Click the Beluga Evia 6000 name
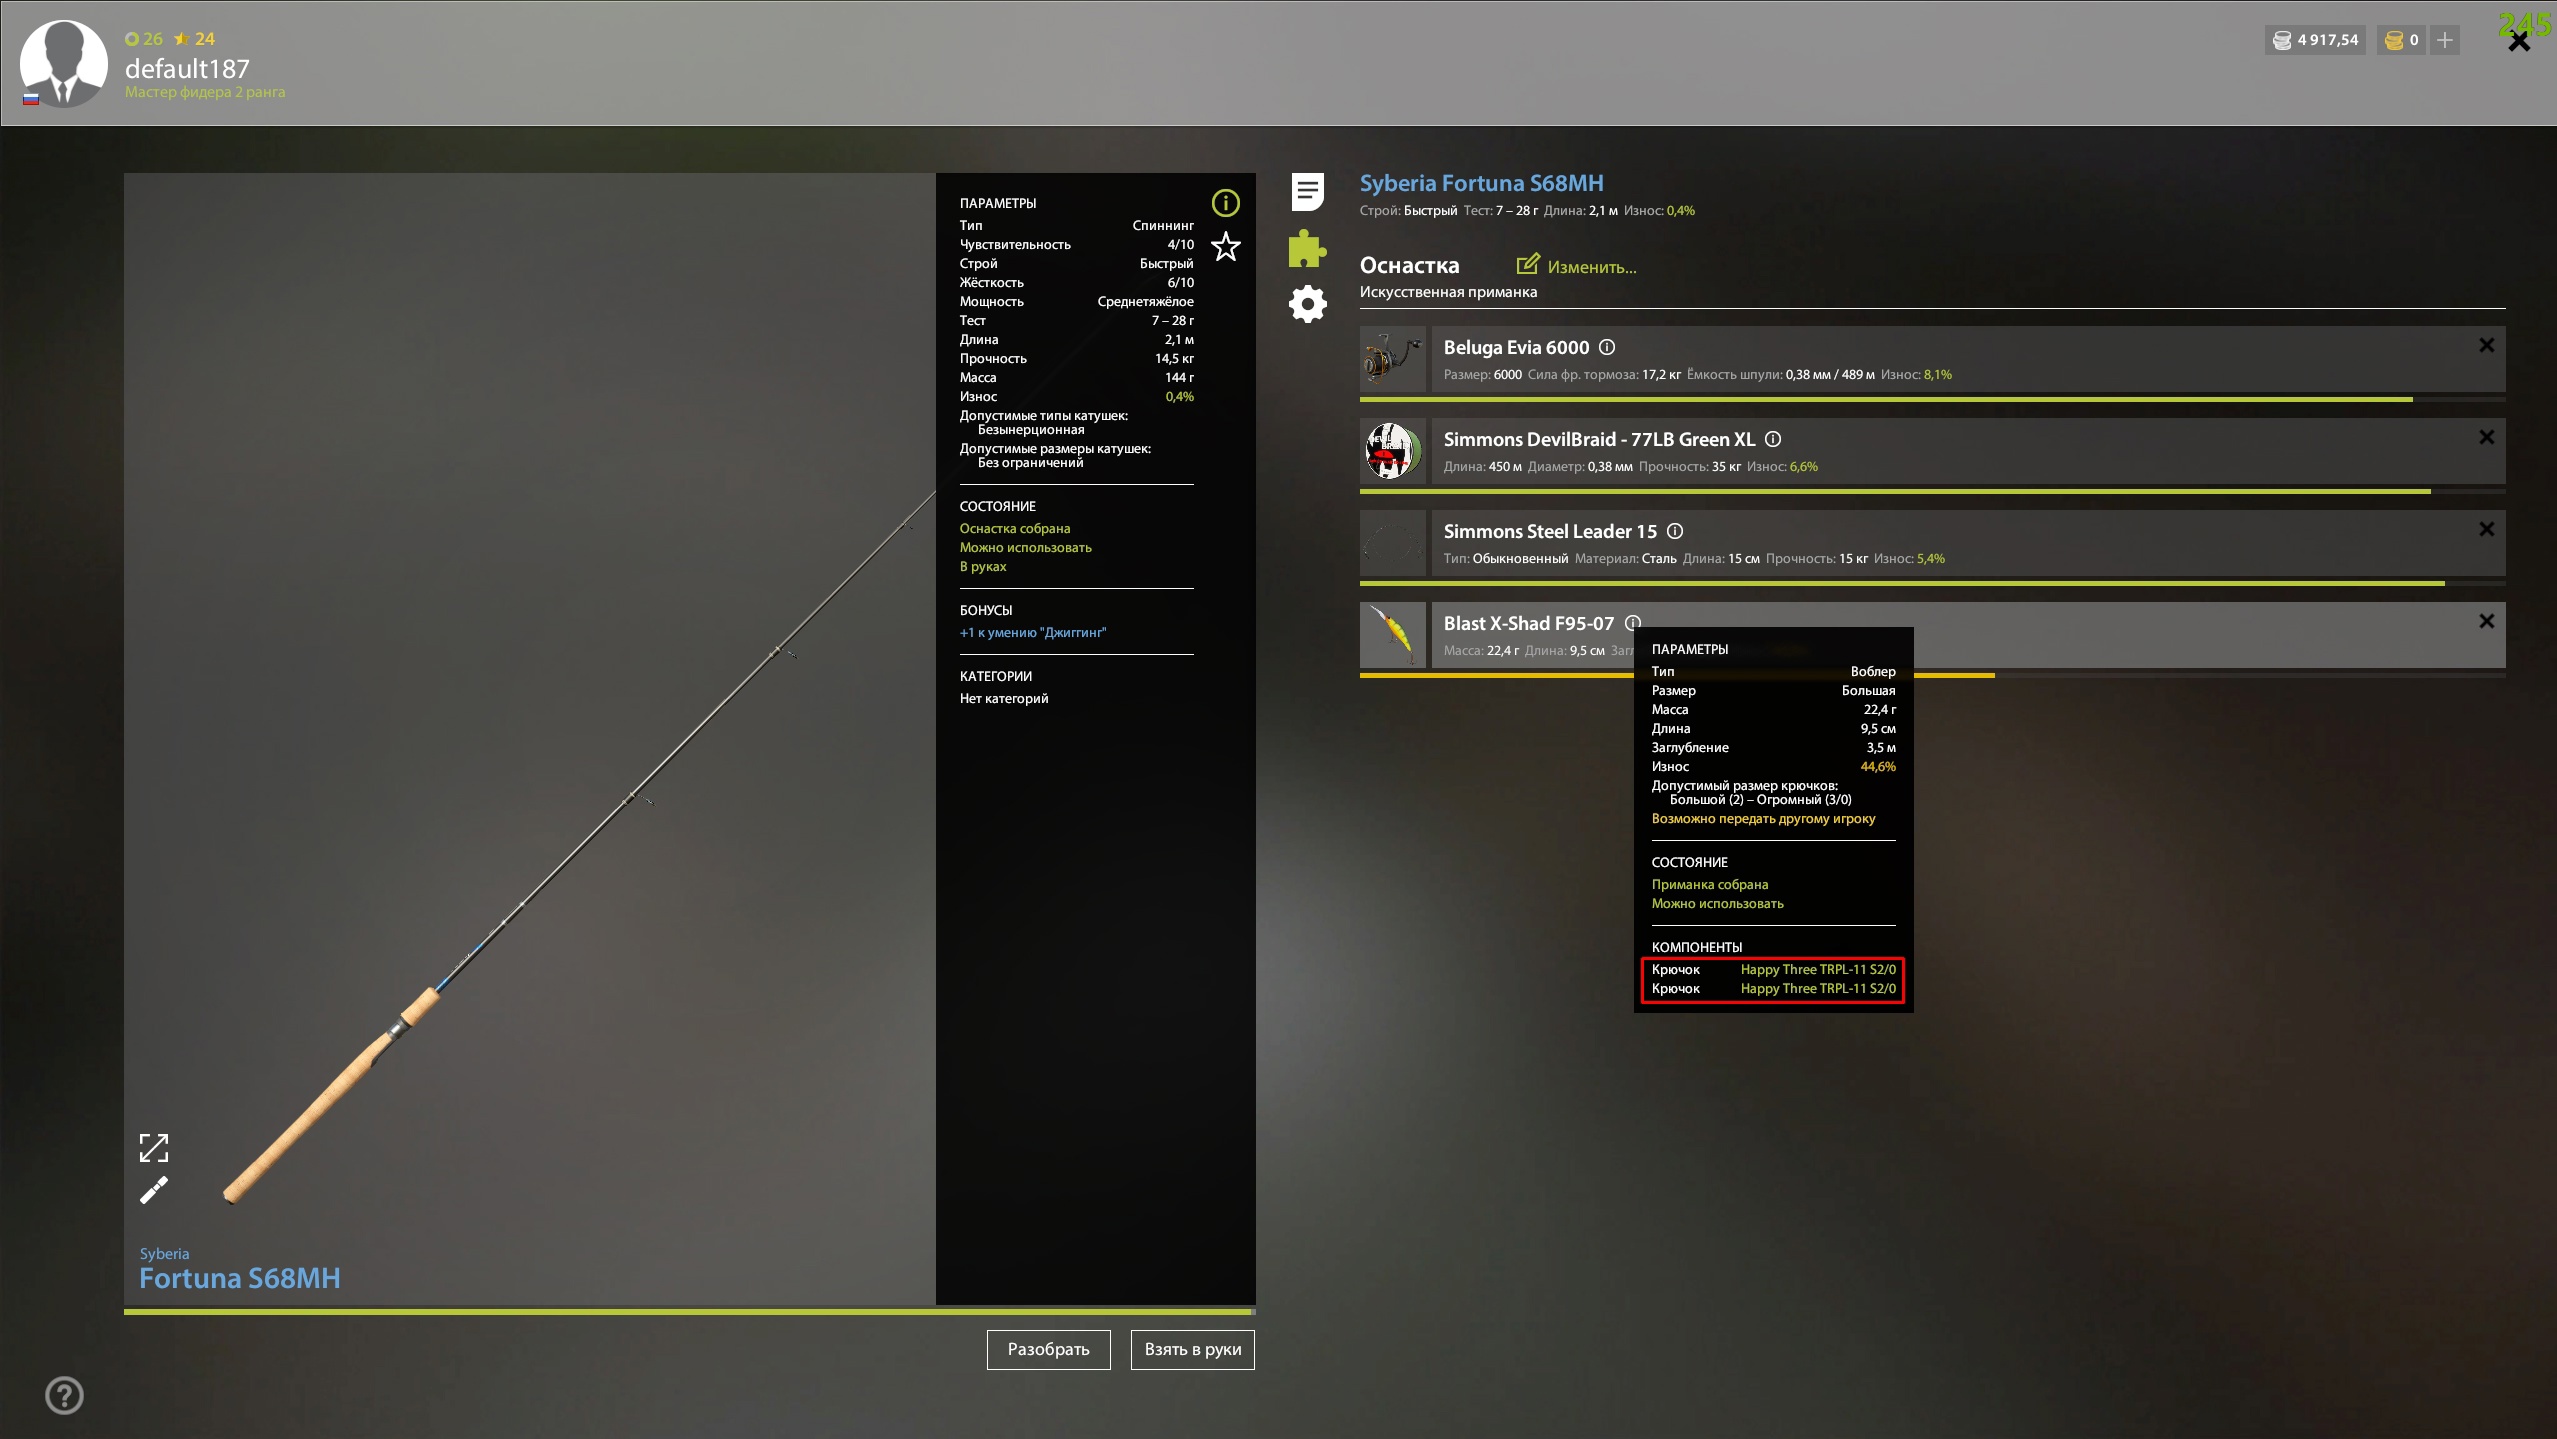 click(1516, 347)
